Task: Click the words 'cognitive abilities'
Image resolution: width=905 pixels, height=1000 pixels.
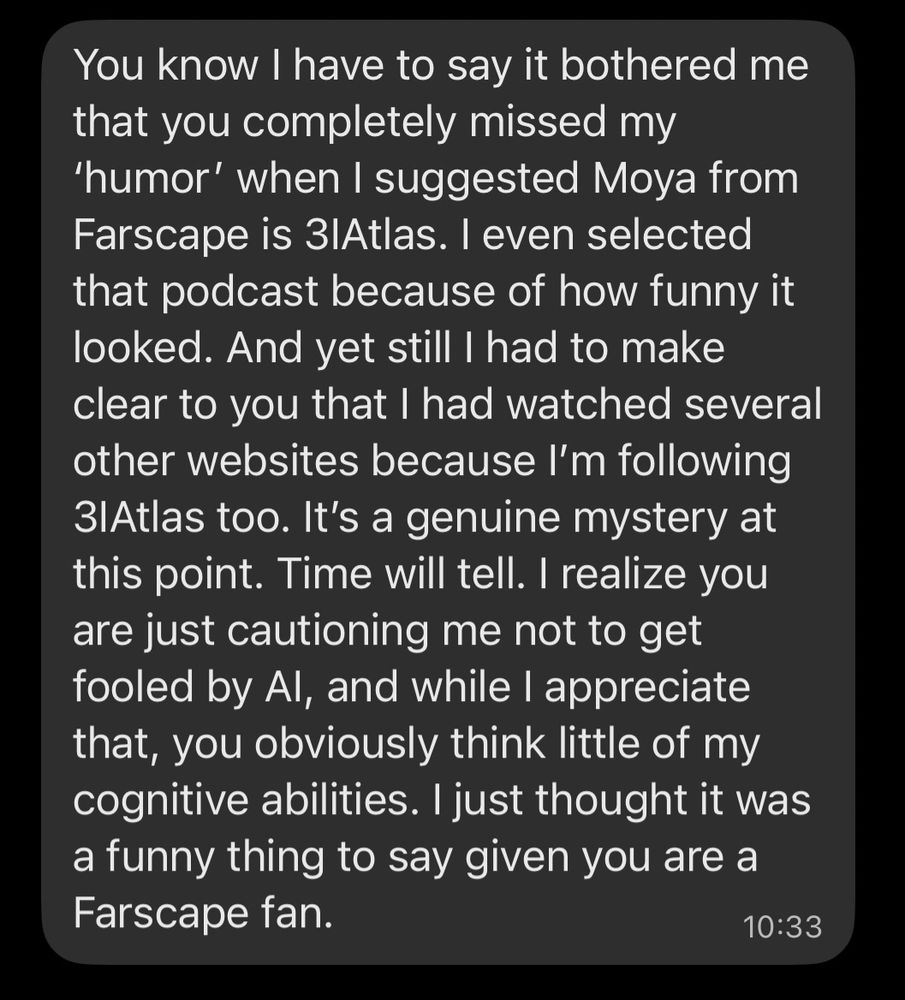Action: pos(245,802)
